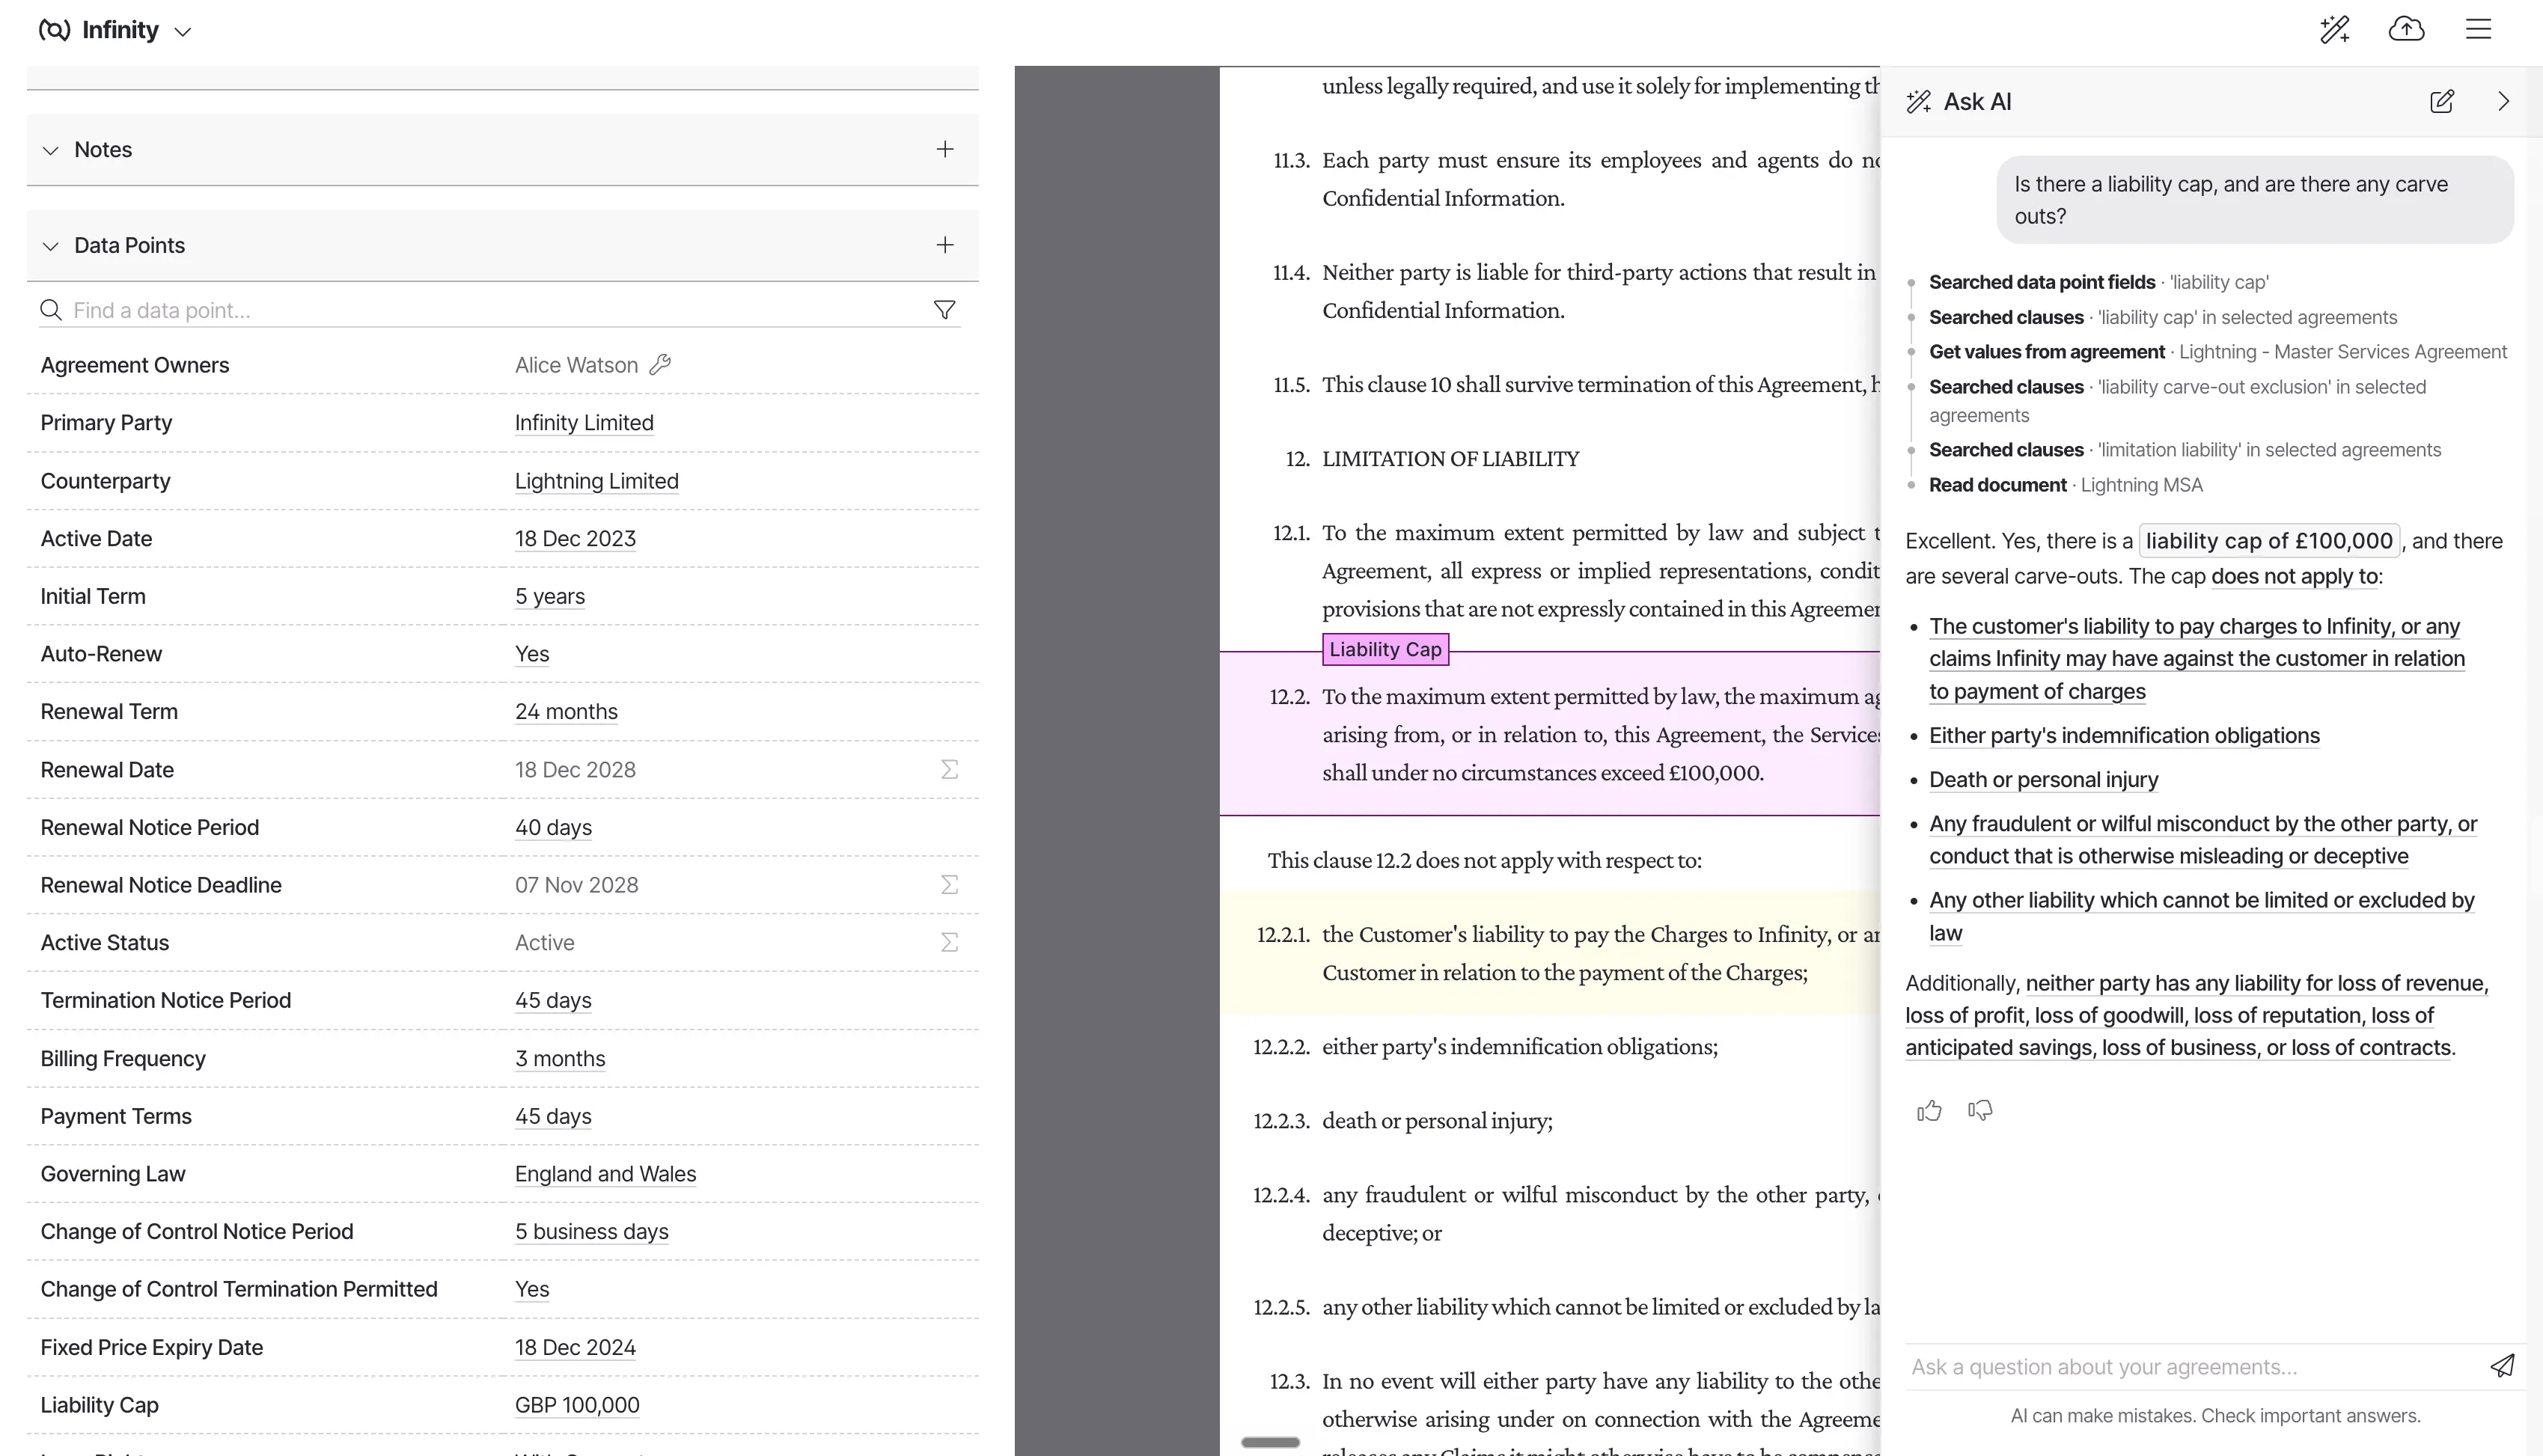Click the Find a data point search field

point(500,310)
